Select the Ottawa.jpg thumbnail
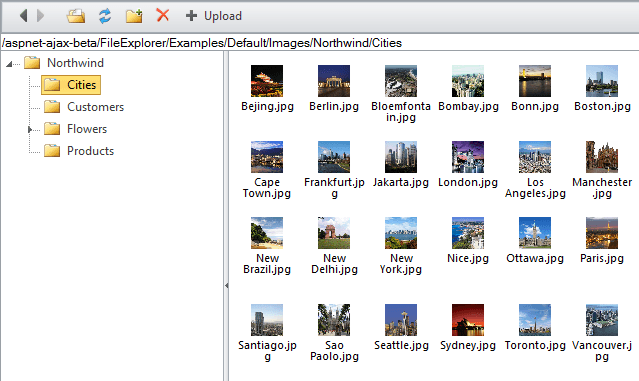This screenshot has height=381, width=639. [x=535, y=233]
